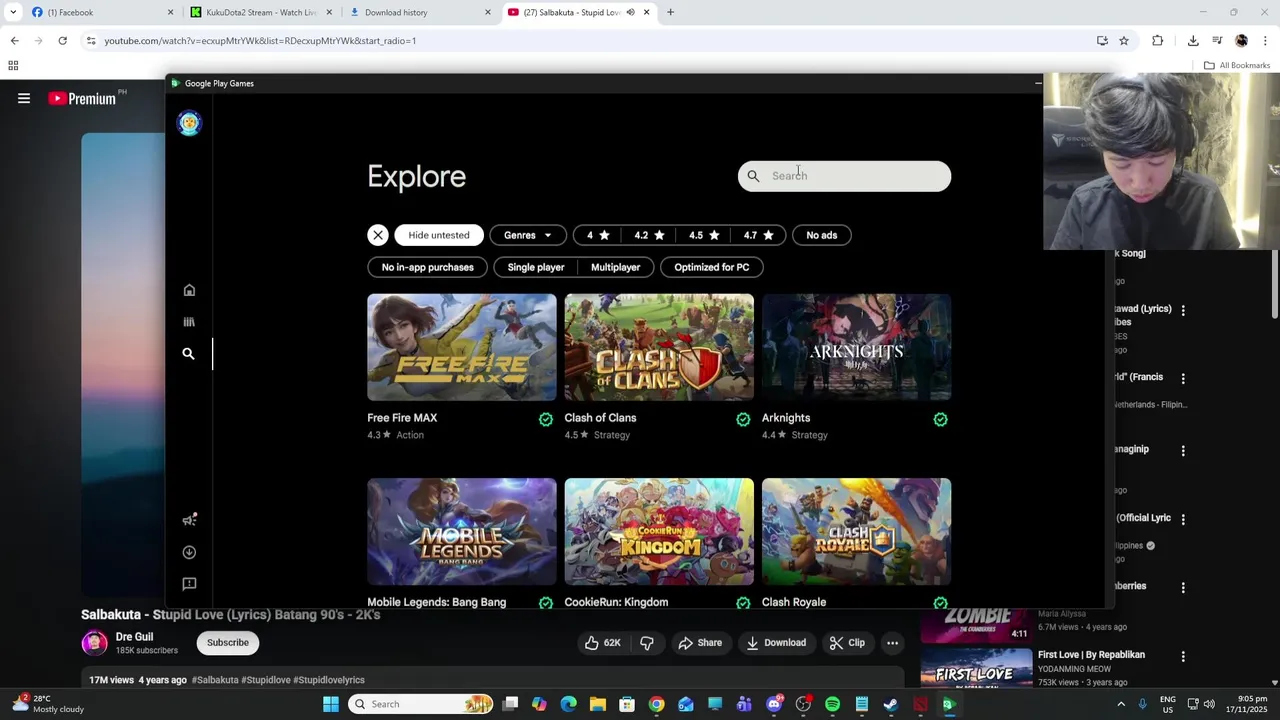Toggle the Optimized for PC filter chip
The height and width of the screenshot is (720, 1280).
pyautogui.click(x=712, y=267)
